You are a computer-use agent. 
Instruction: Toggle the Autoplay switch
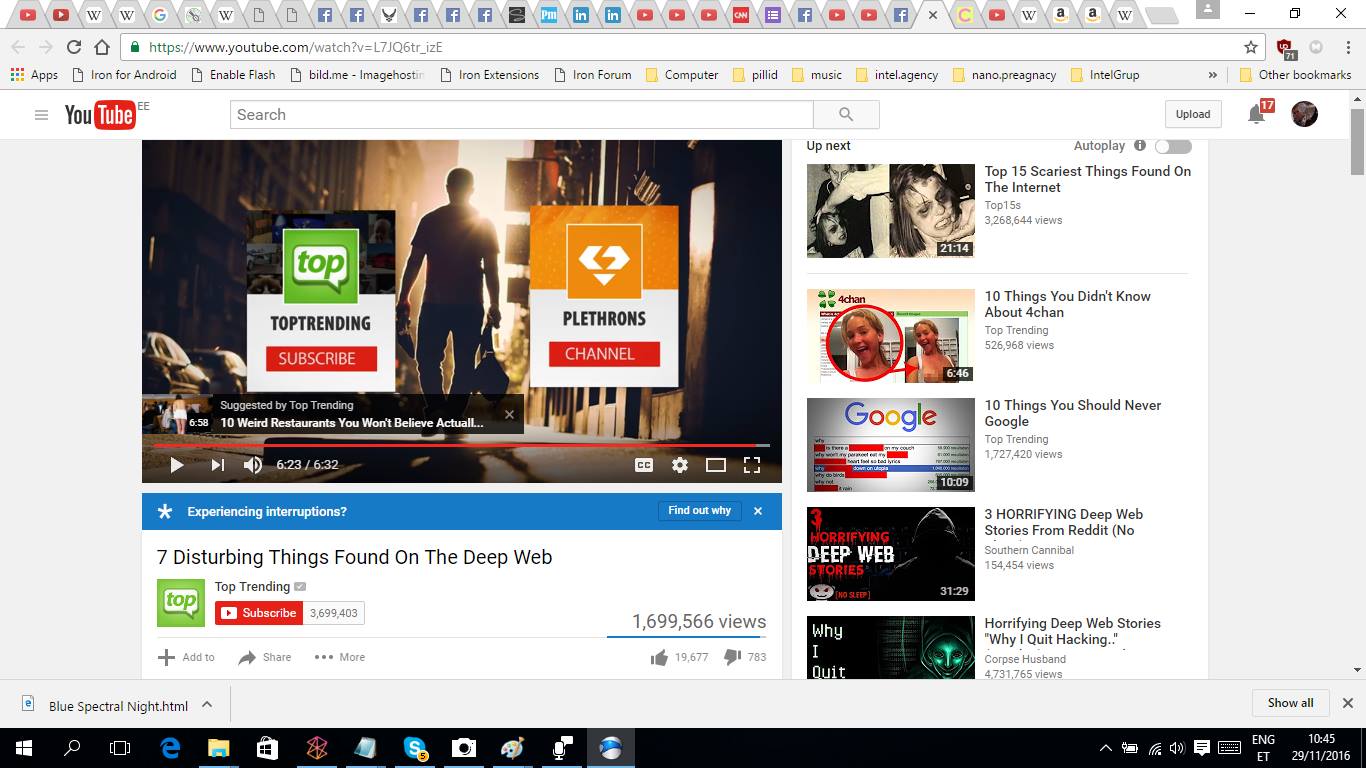coord(1173,146)
